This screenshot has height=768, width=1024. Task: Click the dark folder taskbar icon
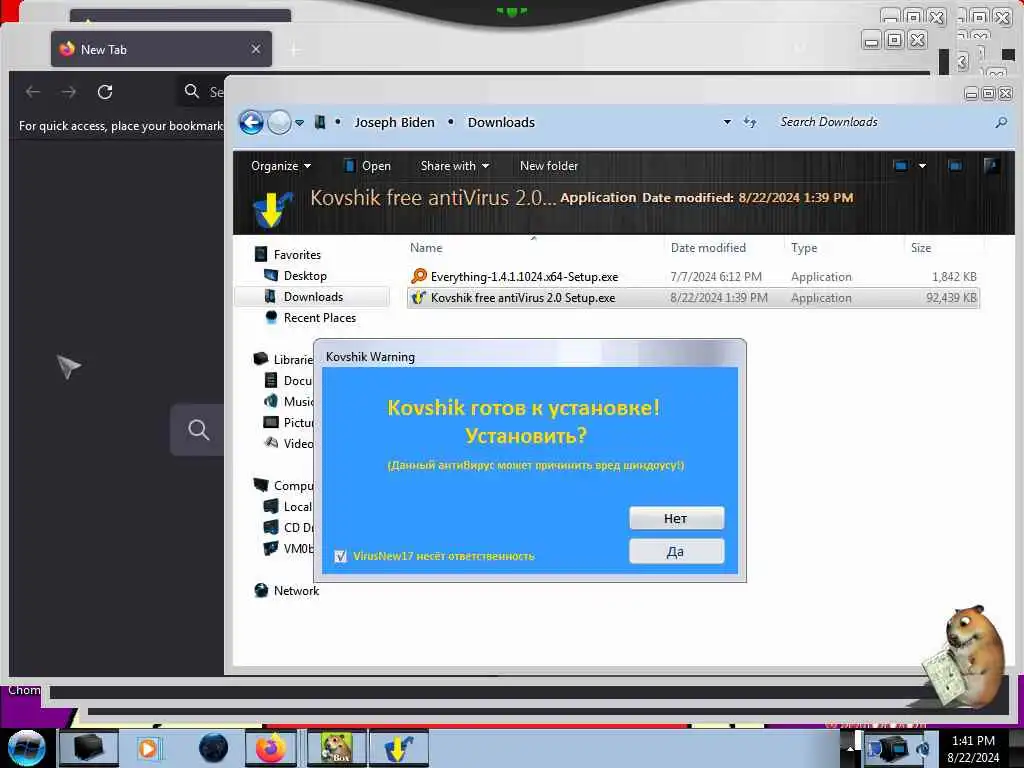[89, 748]
